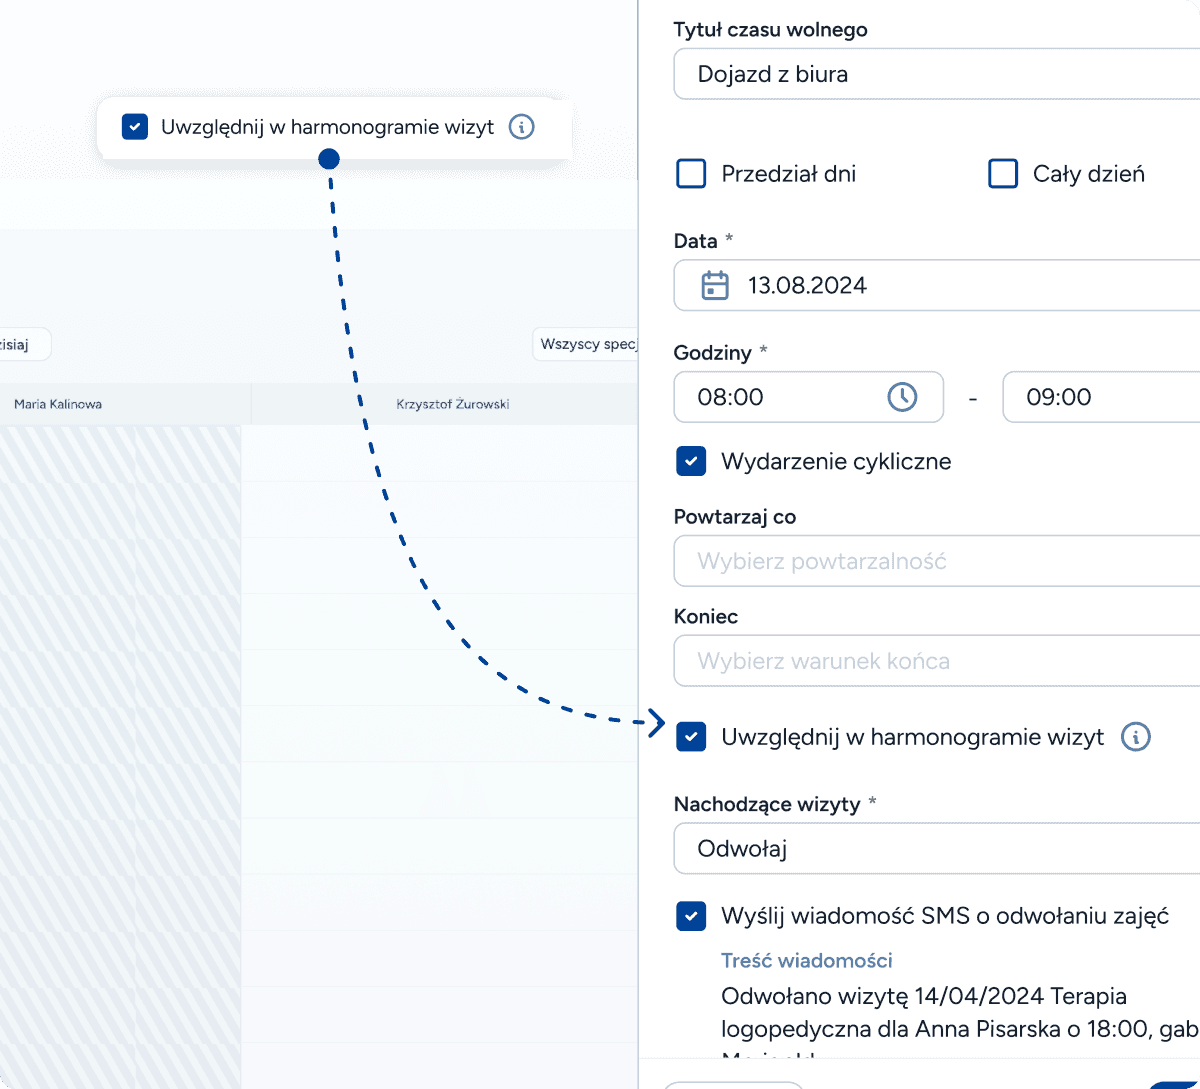This screenshot has width=1200, height=1089.
Task: Click the 'Treść wiadomości' link
Action: coord(806,960)
